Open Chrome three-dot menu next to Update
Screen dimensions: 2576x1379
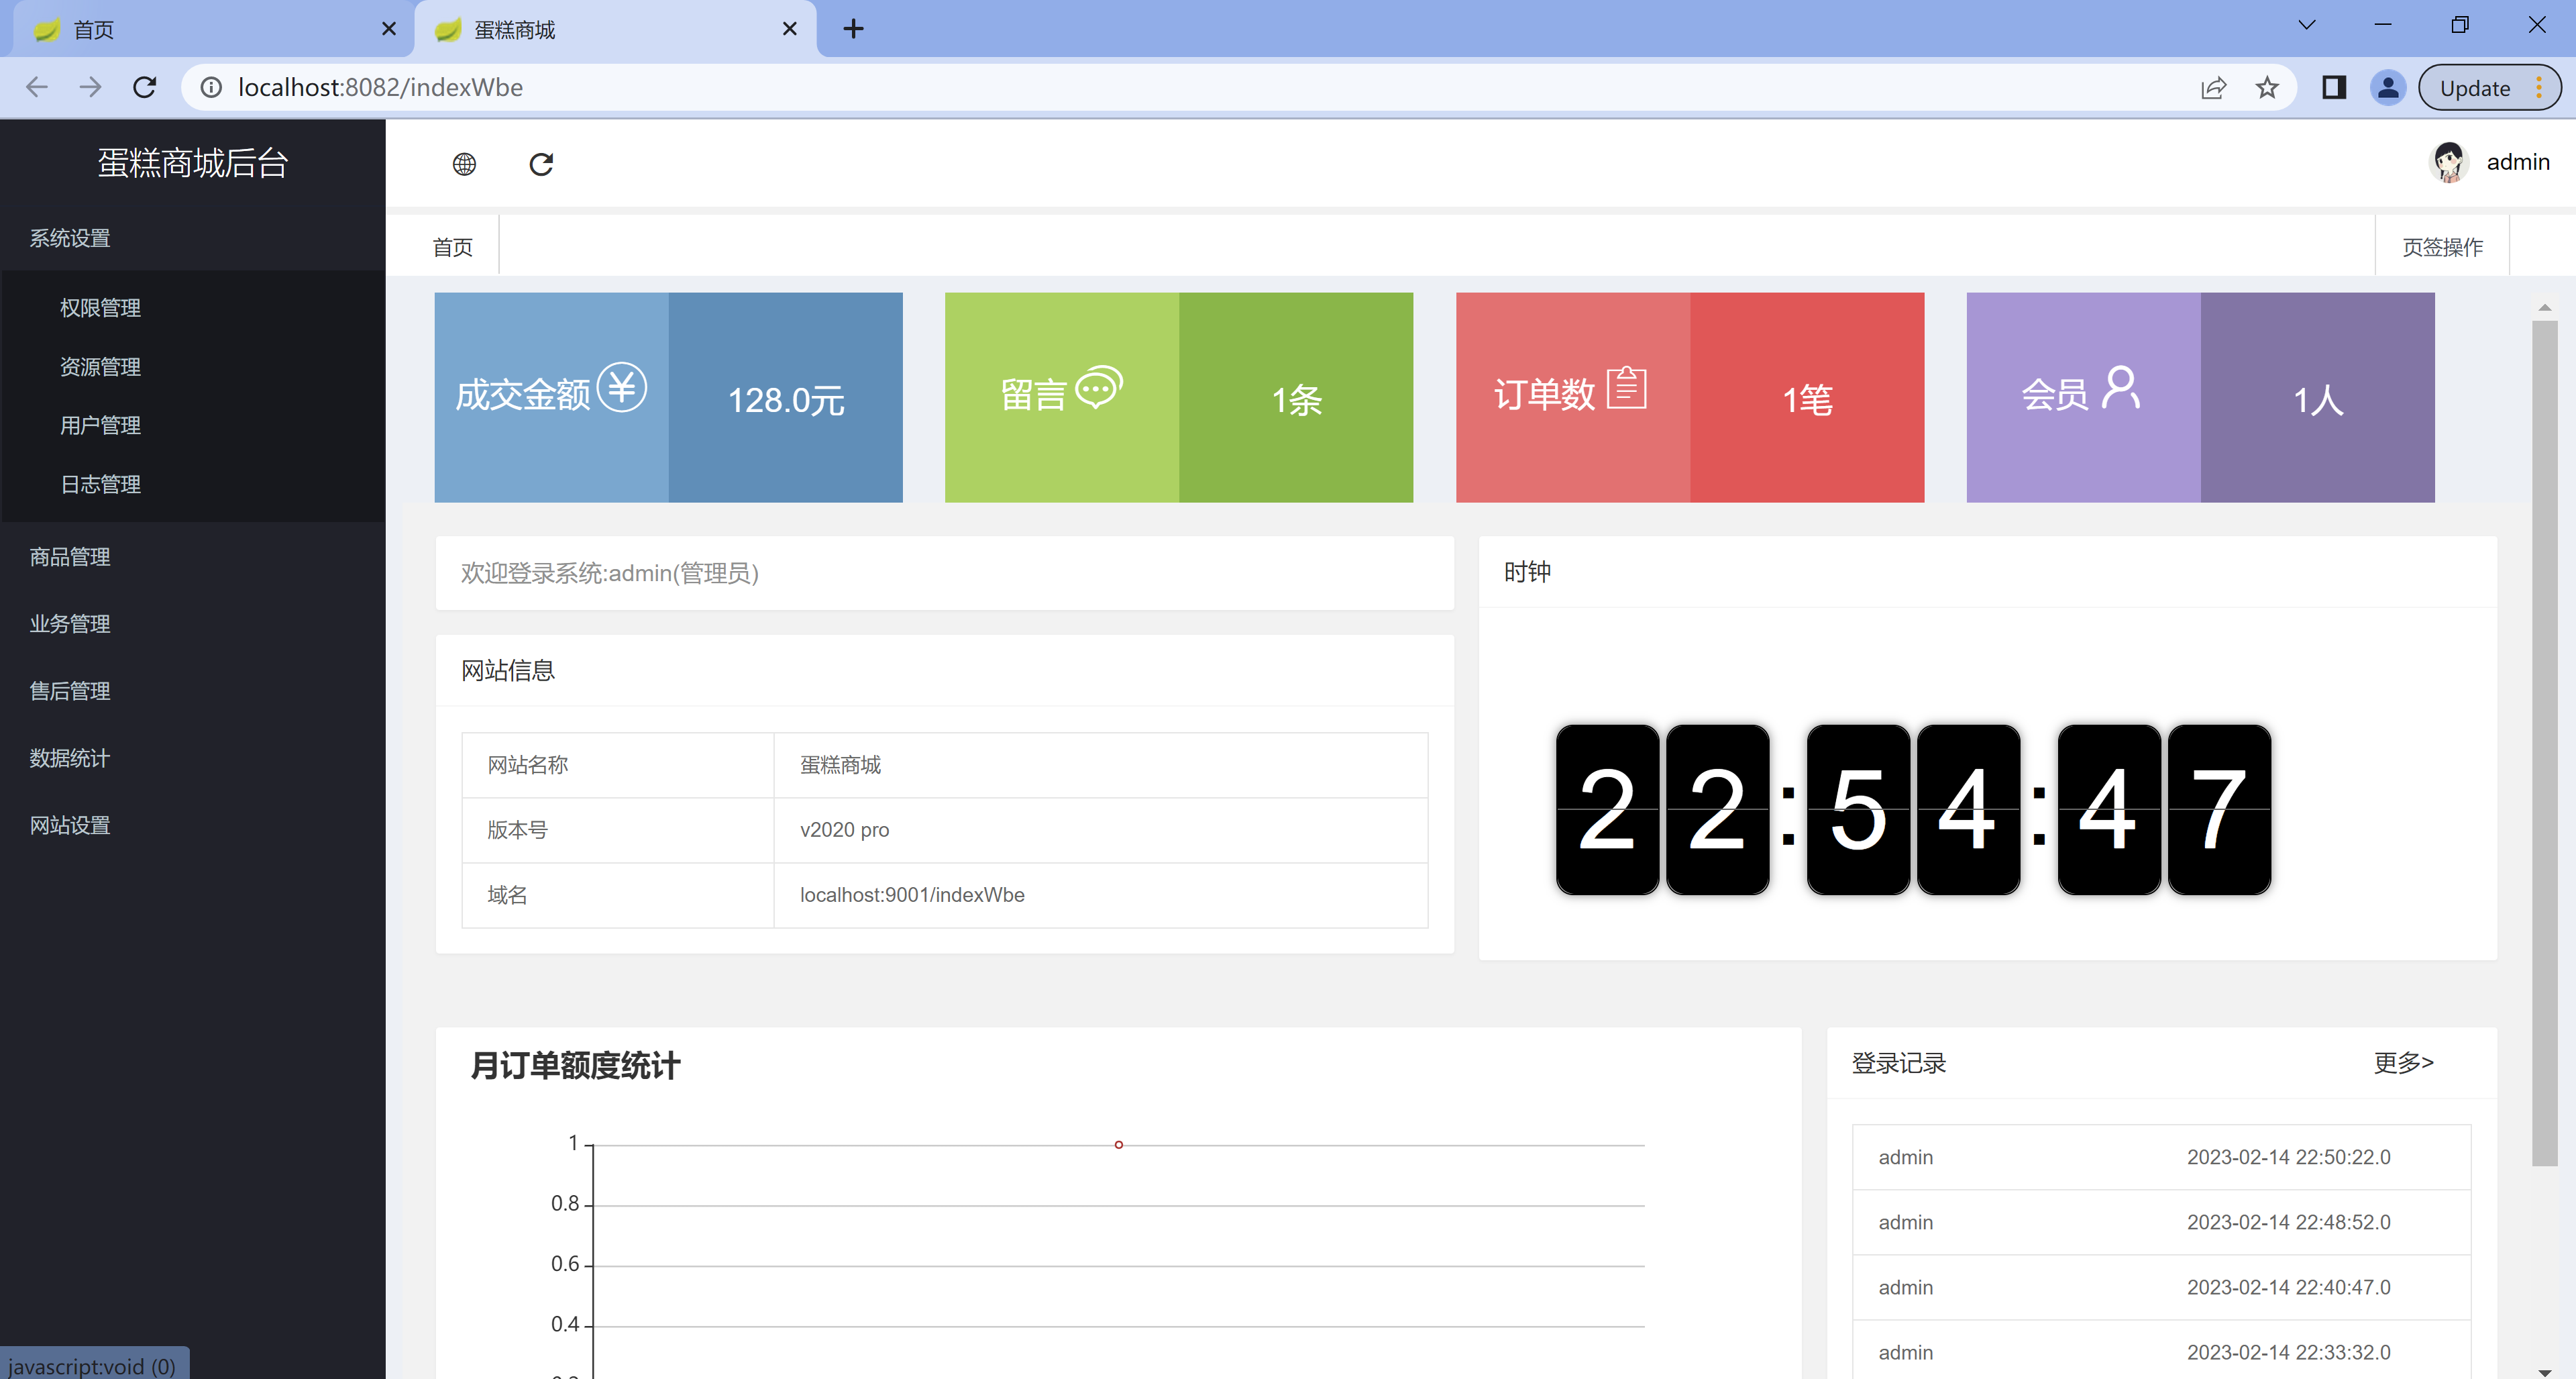pyautogui.click(x=2539, y=88)
